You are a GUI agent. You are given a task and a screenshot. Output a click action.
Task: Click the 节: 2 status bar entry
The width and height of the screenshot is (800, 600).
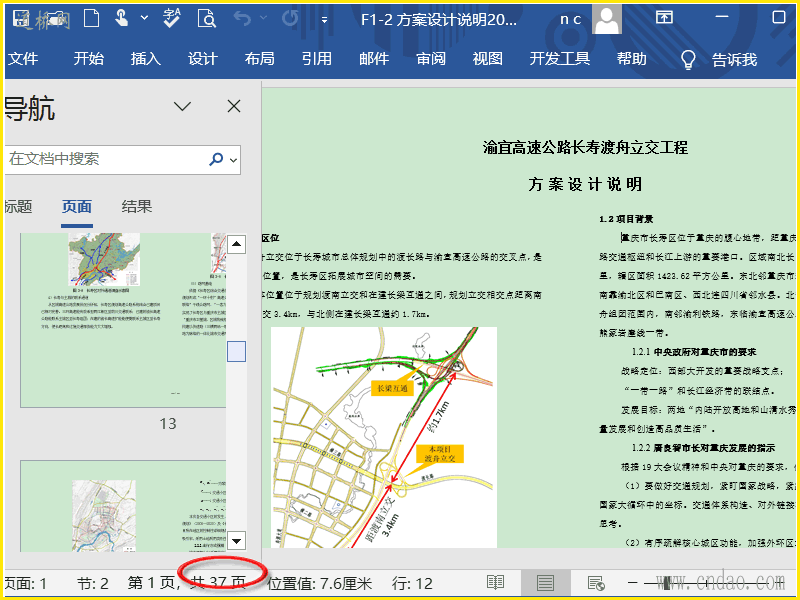pyautogui.click(x=93, y=583)
